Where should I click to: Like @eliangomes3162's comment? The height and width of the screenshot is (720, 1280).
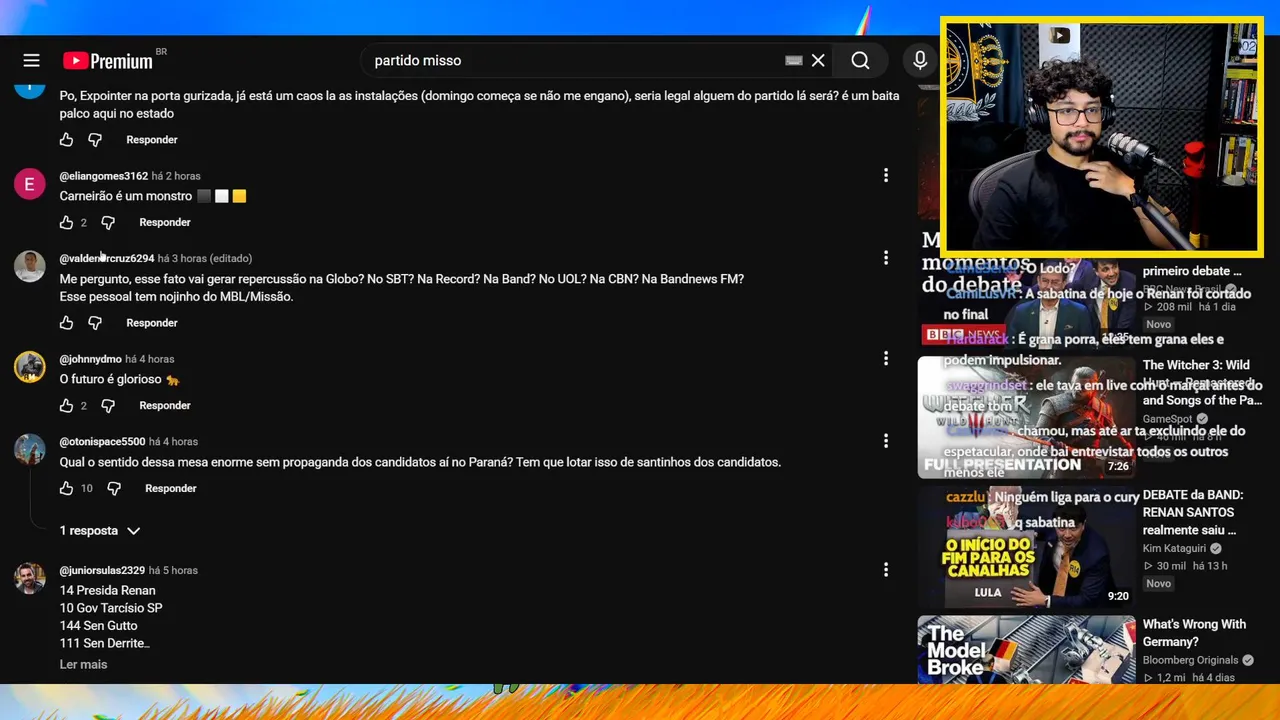66,223
